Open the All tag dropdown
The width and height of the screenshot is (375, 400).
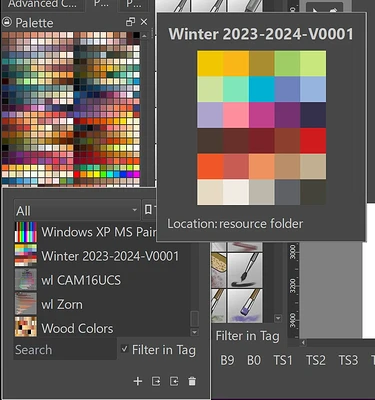pos(77,210)
